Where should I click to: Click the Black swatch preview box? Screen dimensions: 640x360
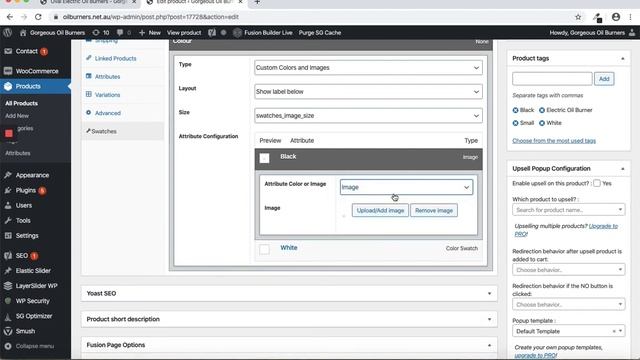pos(264,158)
